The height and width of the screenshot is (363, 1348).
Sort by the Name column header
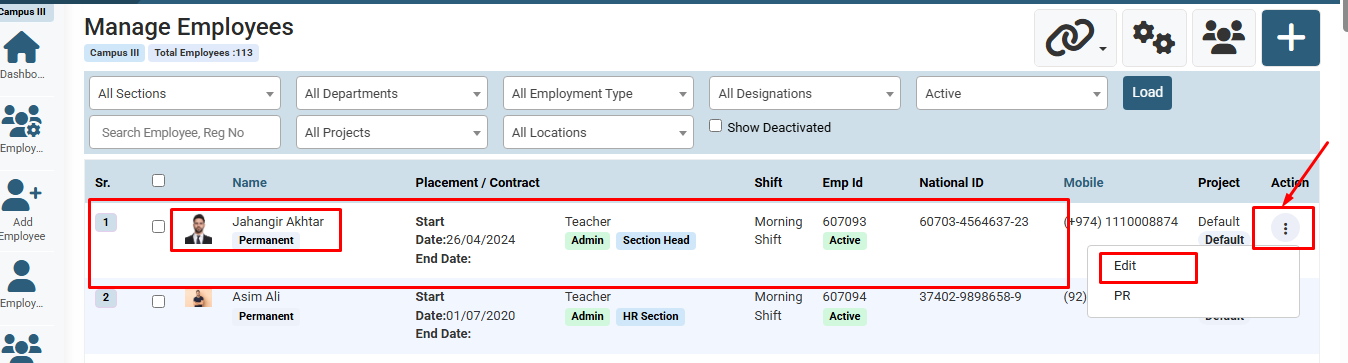250,182
